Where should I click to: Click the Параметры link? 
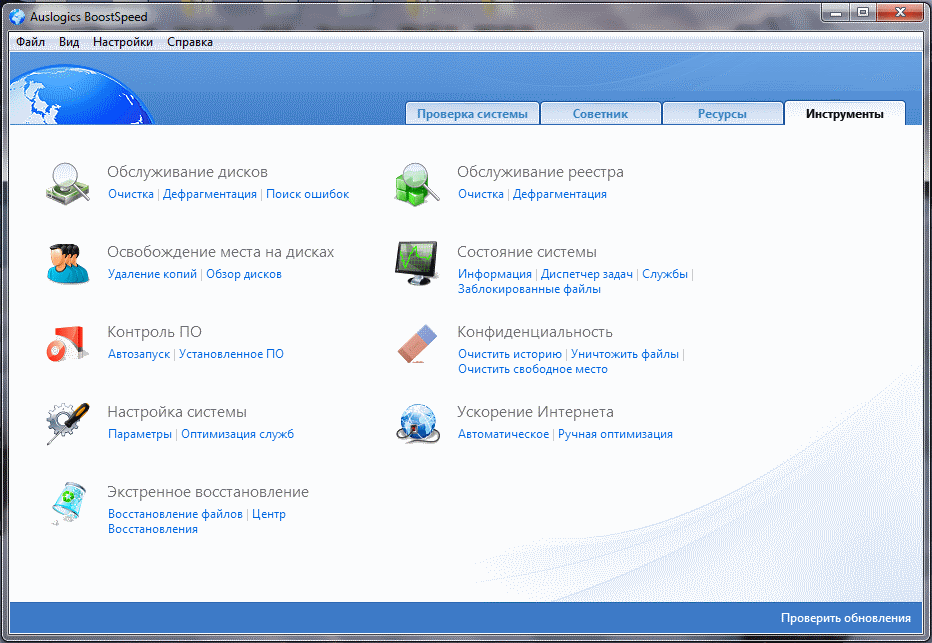click(x=140, y=434)
